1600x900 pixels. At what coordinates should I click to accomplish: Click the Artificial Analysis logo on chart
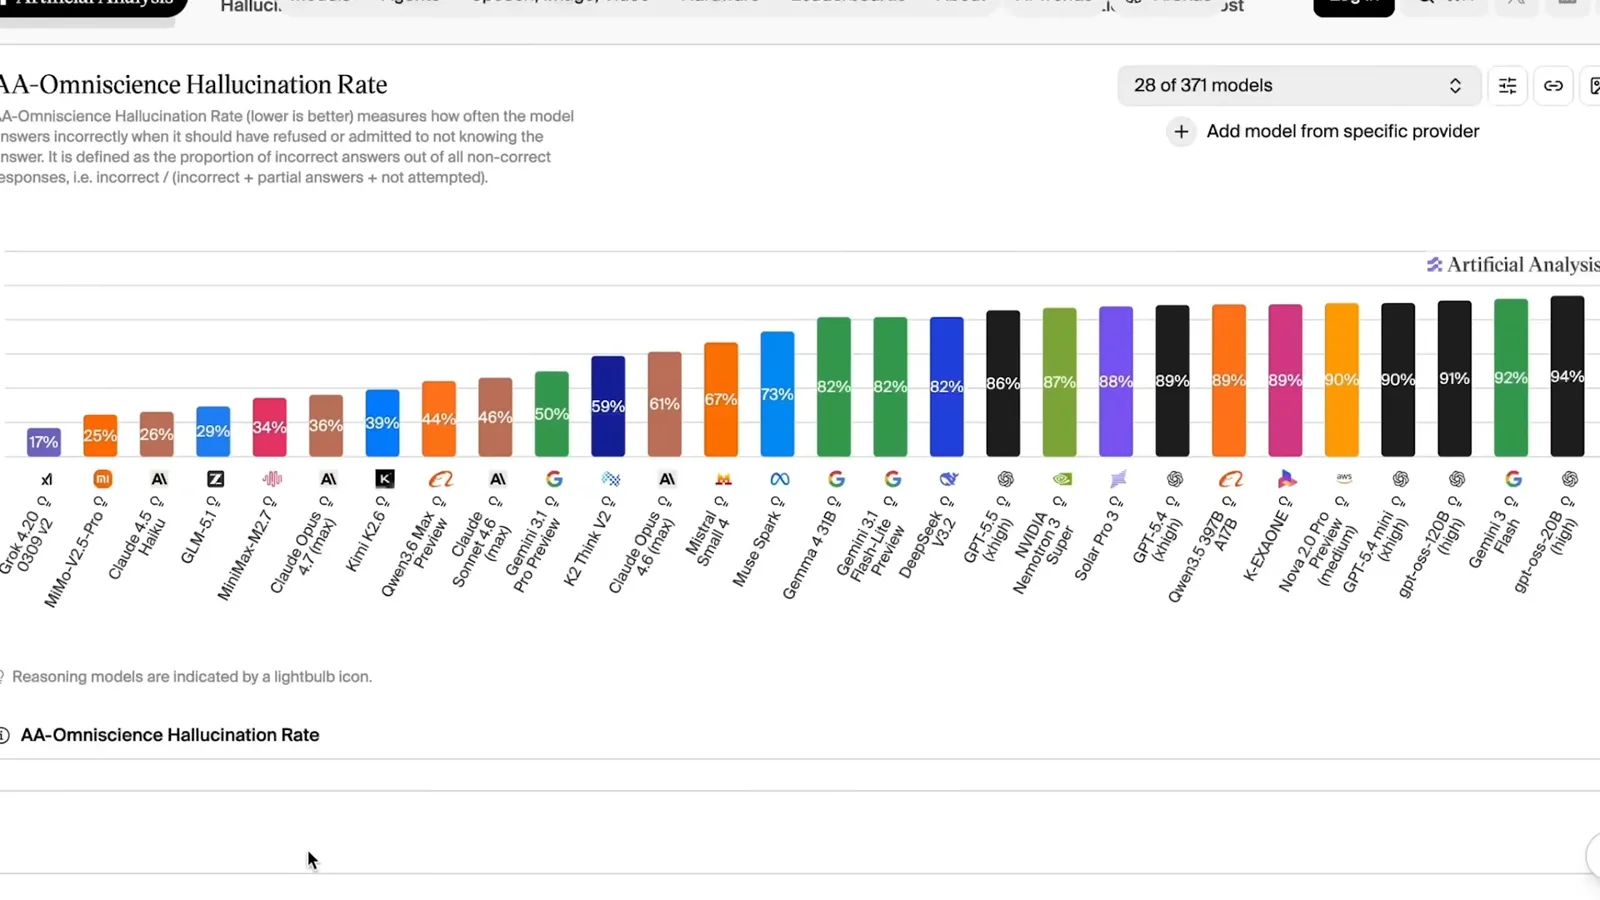pyautogui.click(x=1513, y=264)
